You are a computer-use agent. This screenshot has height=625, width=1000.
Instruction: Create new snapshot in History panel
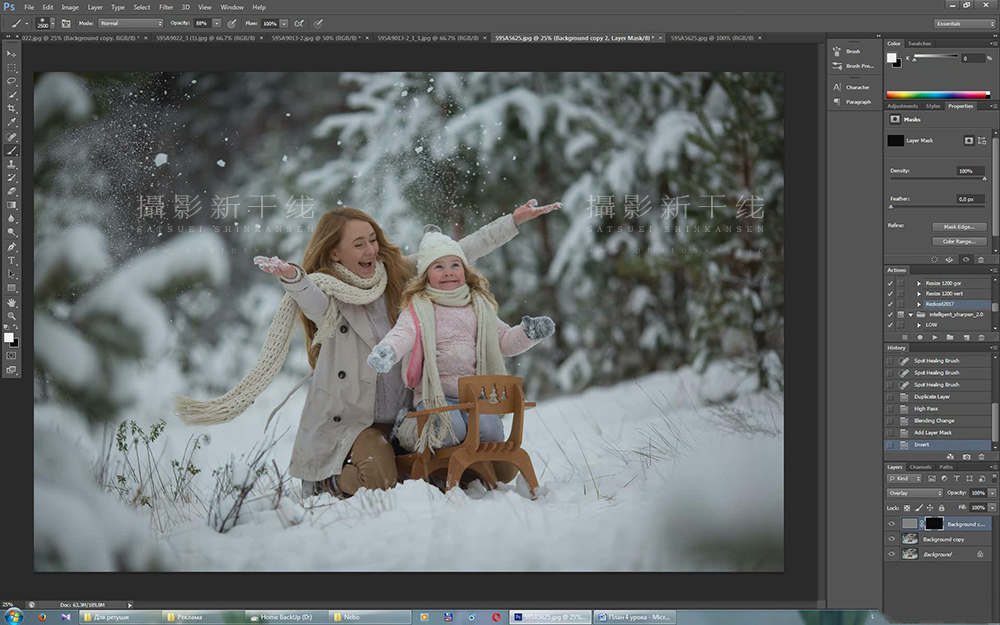point(966,457)
